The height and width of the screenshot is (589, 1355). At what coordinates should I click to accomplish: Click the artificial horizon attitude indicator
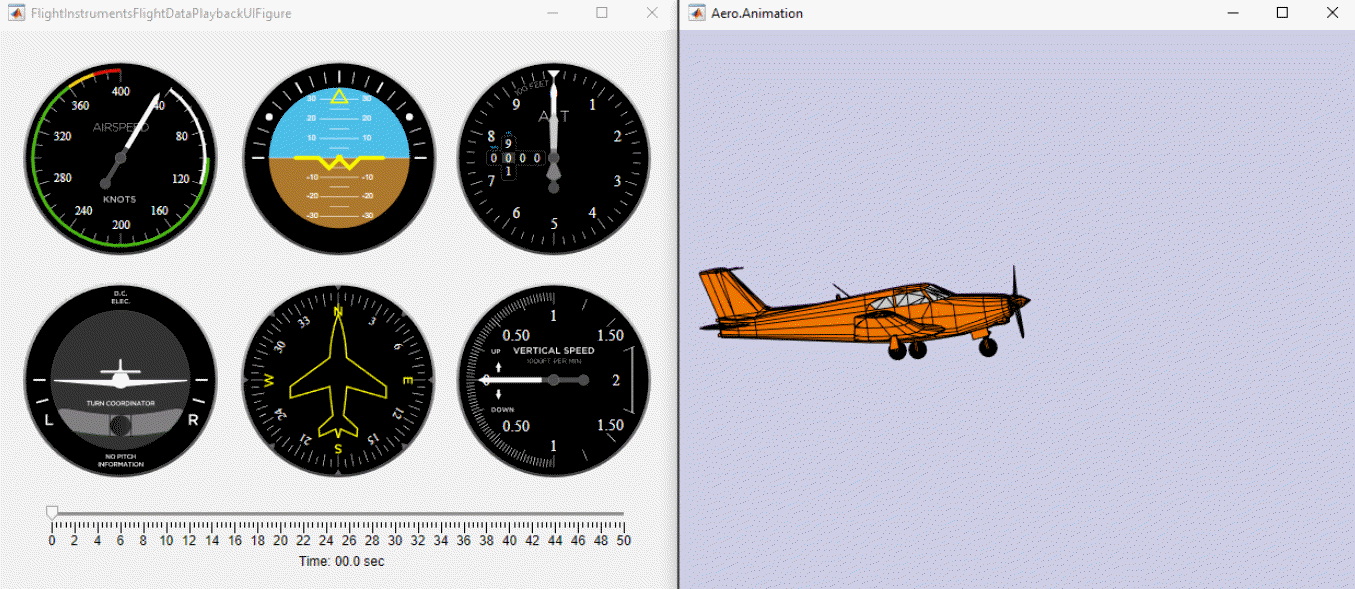(339, 158)
